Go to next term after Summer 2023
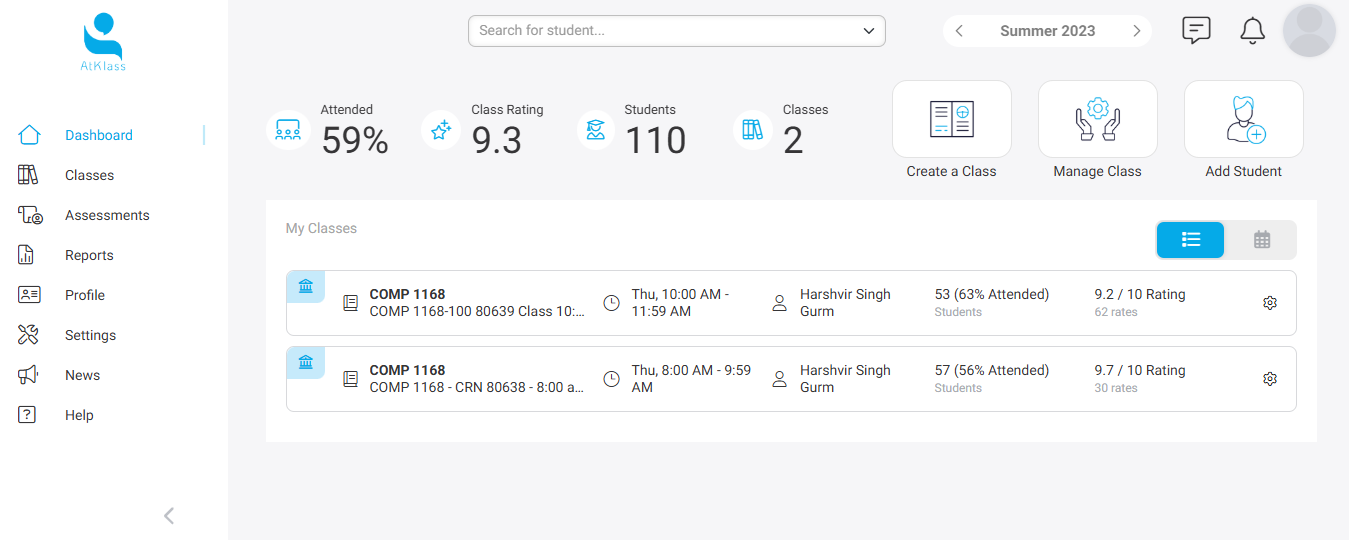The image size is (1349, 540). pyautogui.click(x=1136, y=31)
